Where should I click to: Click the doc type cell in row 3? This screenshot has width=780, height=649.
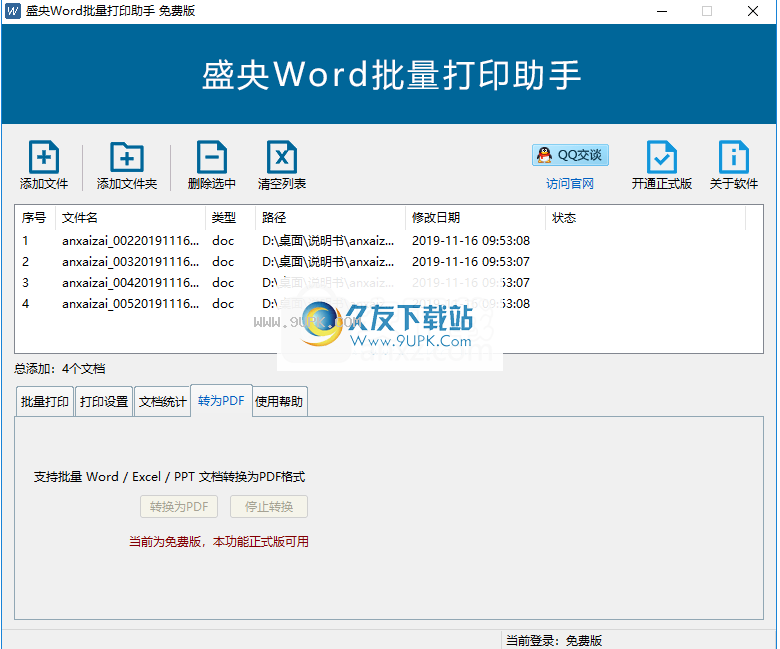tap(223, 282)
